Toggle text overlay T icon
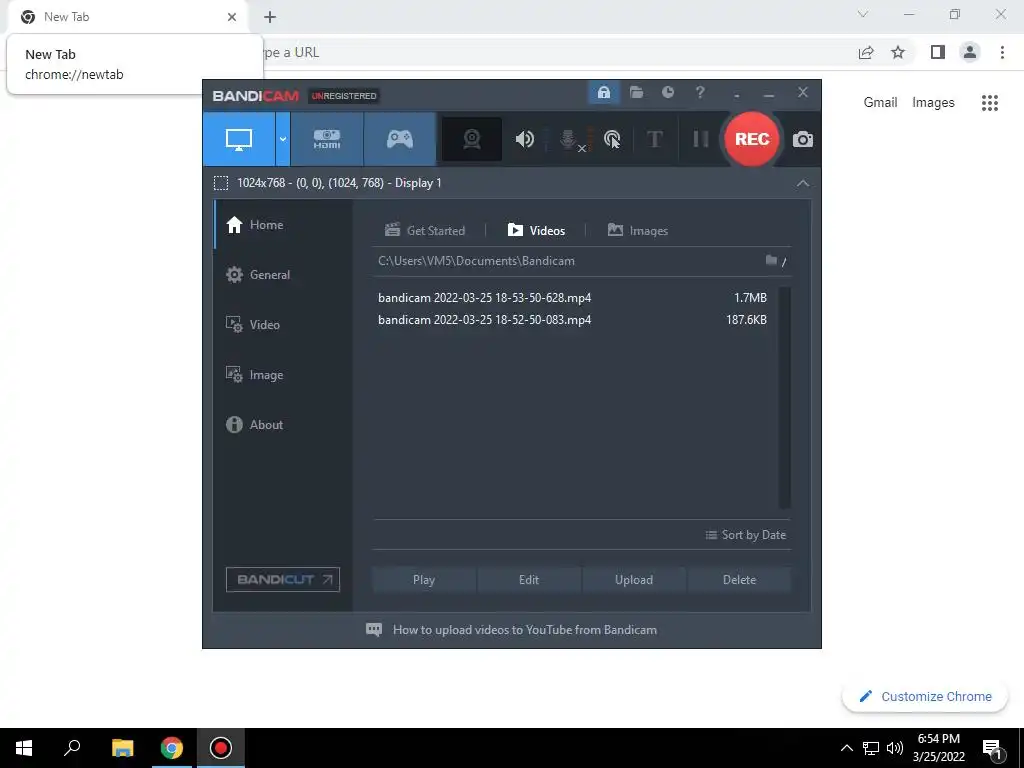 click(x=654, y=139)
